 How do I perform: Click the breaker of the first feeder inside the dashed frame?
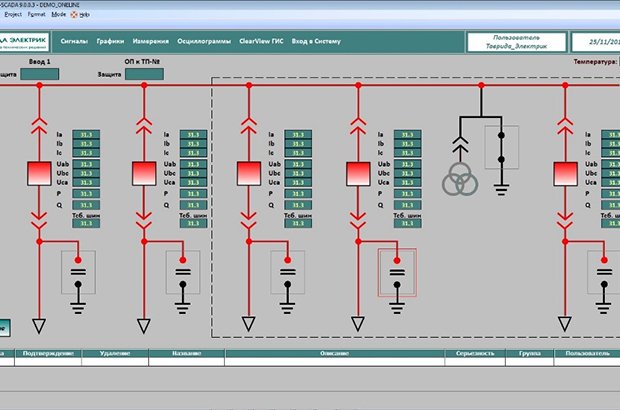(x=249, y=173)
